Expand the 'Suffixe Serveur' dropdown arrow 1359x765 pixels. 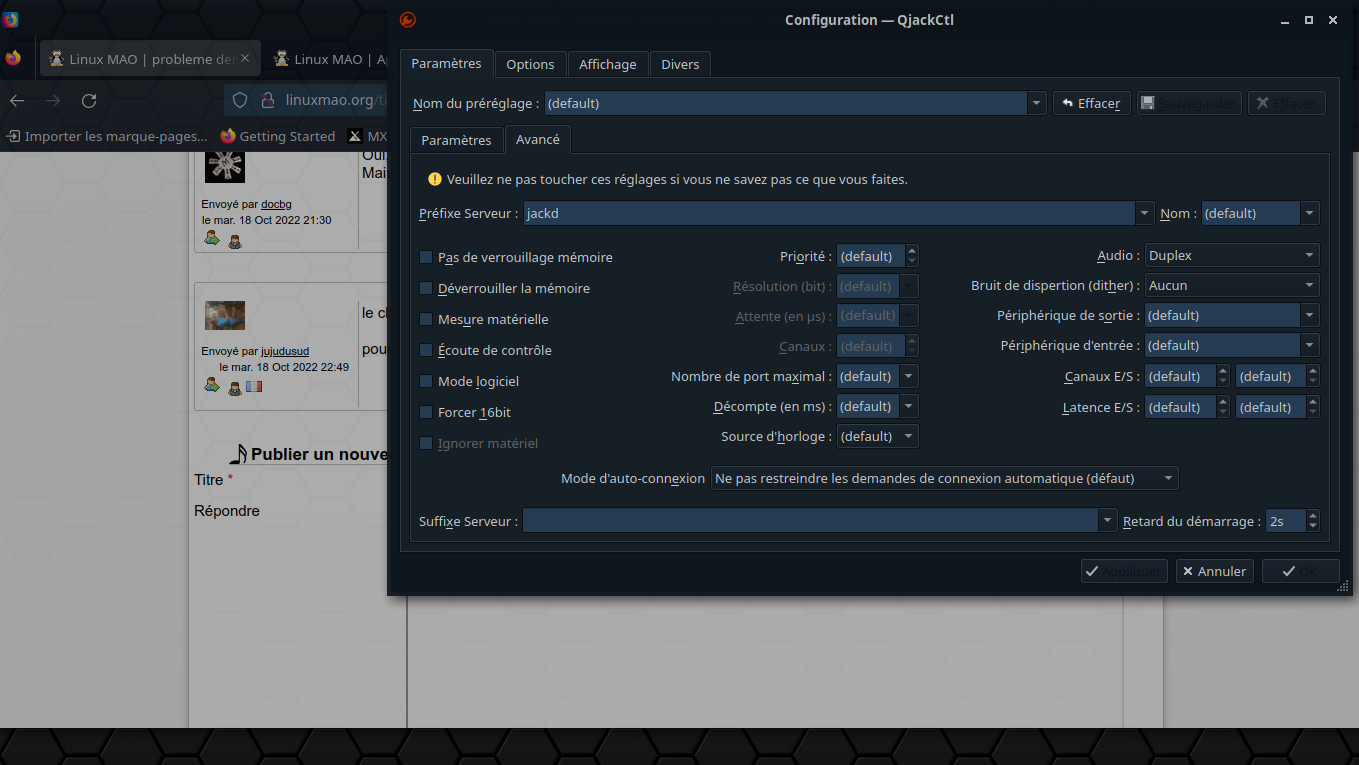pyautogui.click(x=1107, y=521)
